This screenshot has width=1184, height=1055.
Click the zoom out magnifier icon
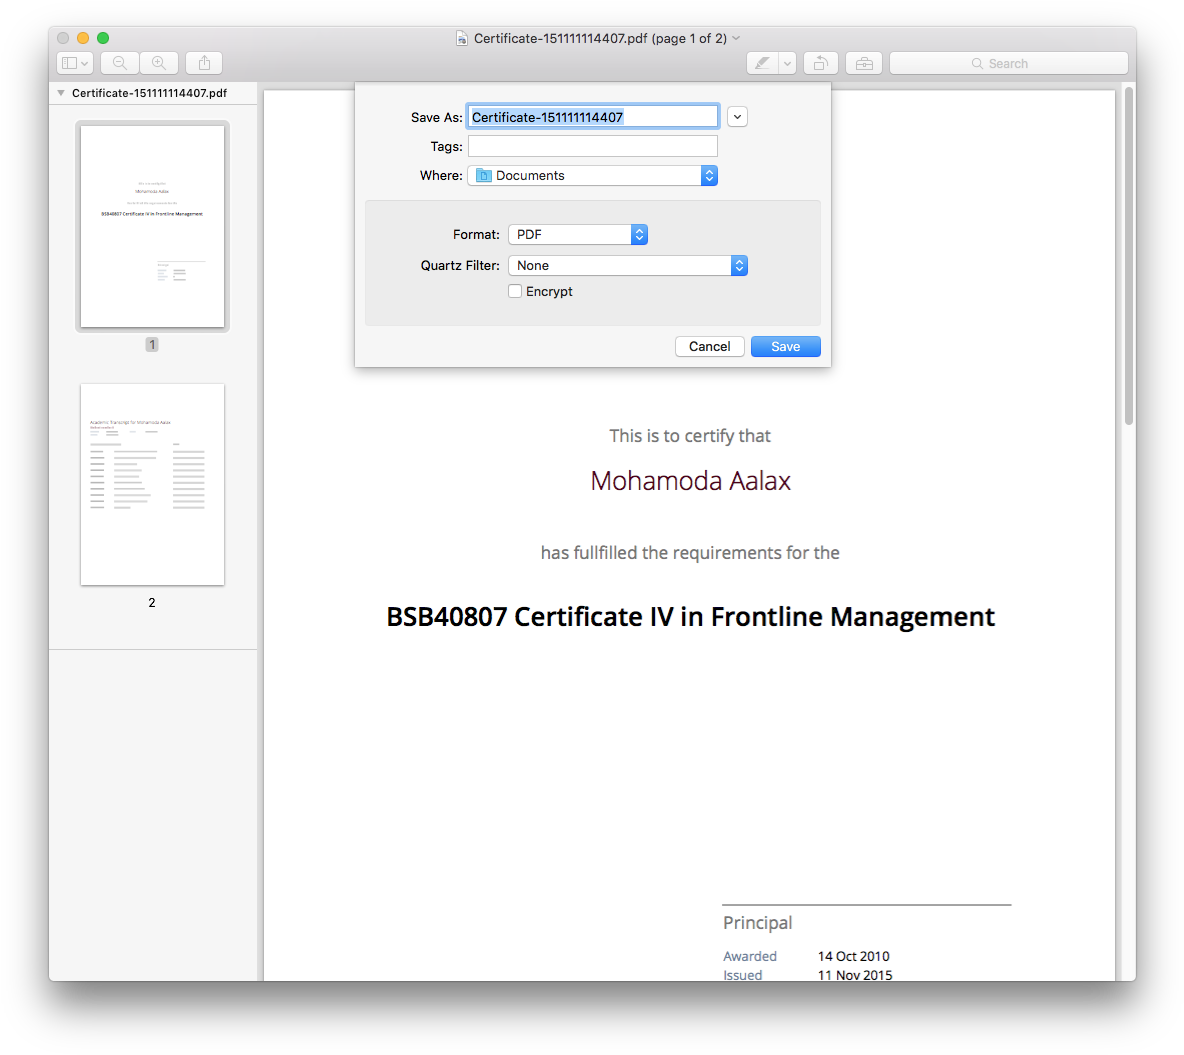(120, 63)
